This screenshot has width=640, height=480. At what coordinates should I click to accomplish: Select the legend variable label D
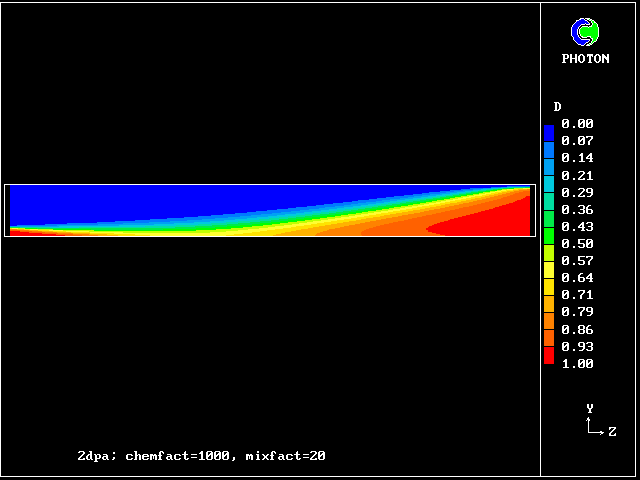click(557, 106)
